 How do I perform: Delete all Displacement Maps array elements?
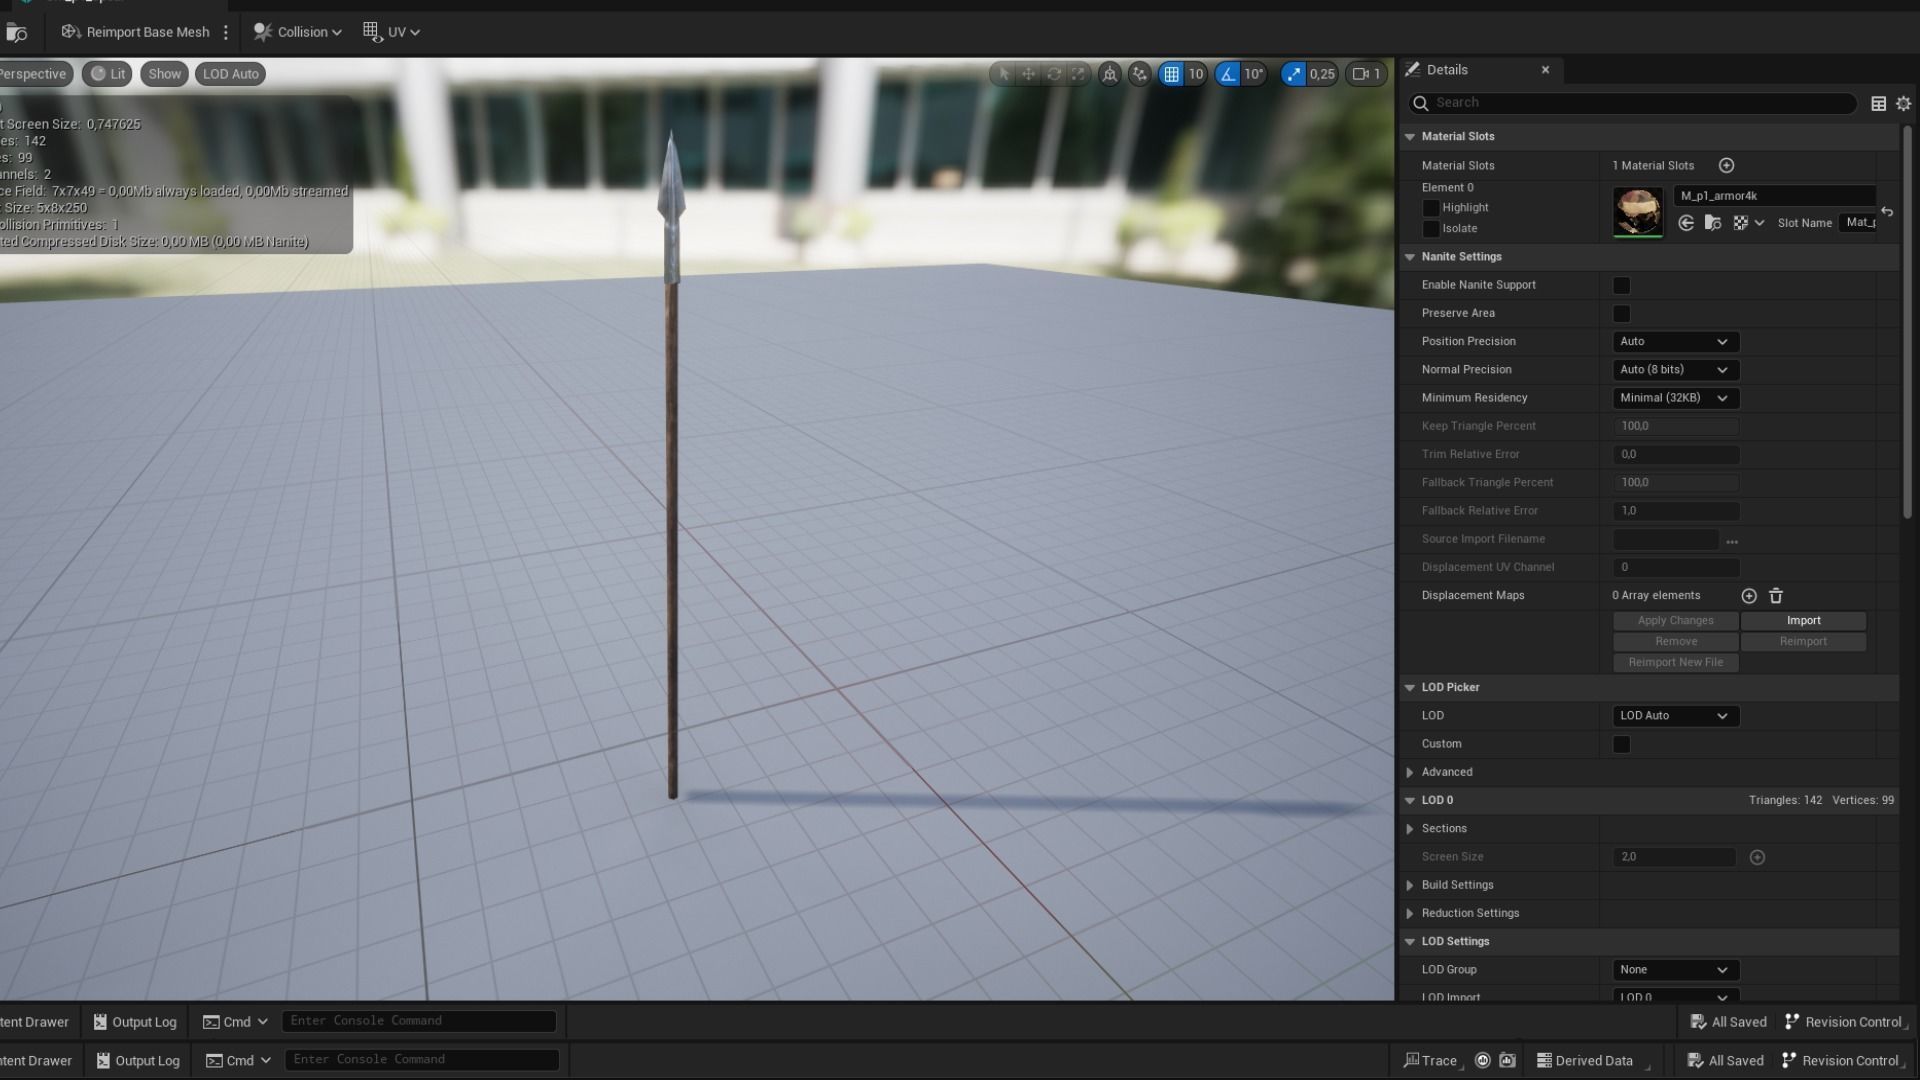coord(1776,596)
